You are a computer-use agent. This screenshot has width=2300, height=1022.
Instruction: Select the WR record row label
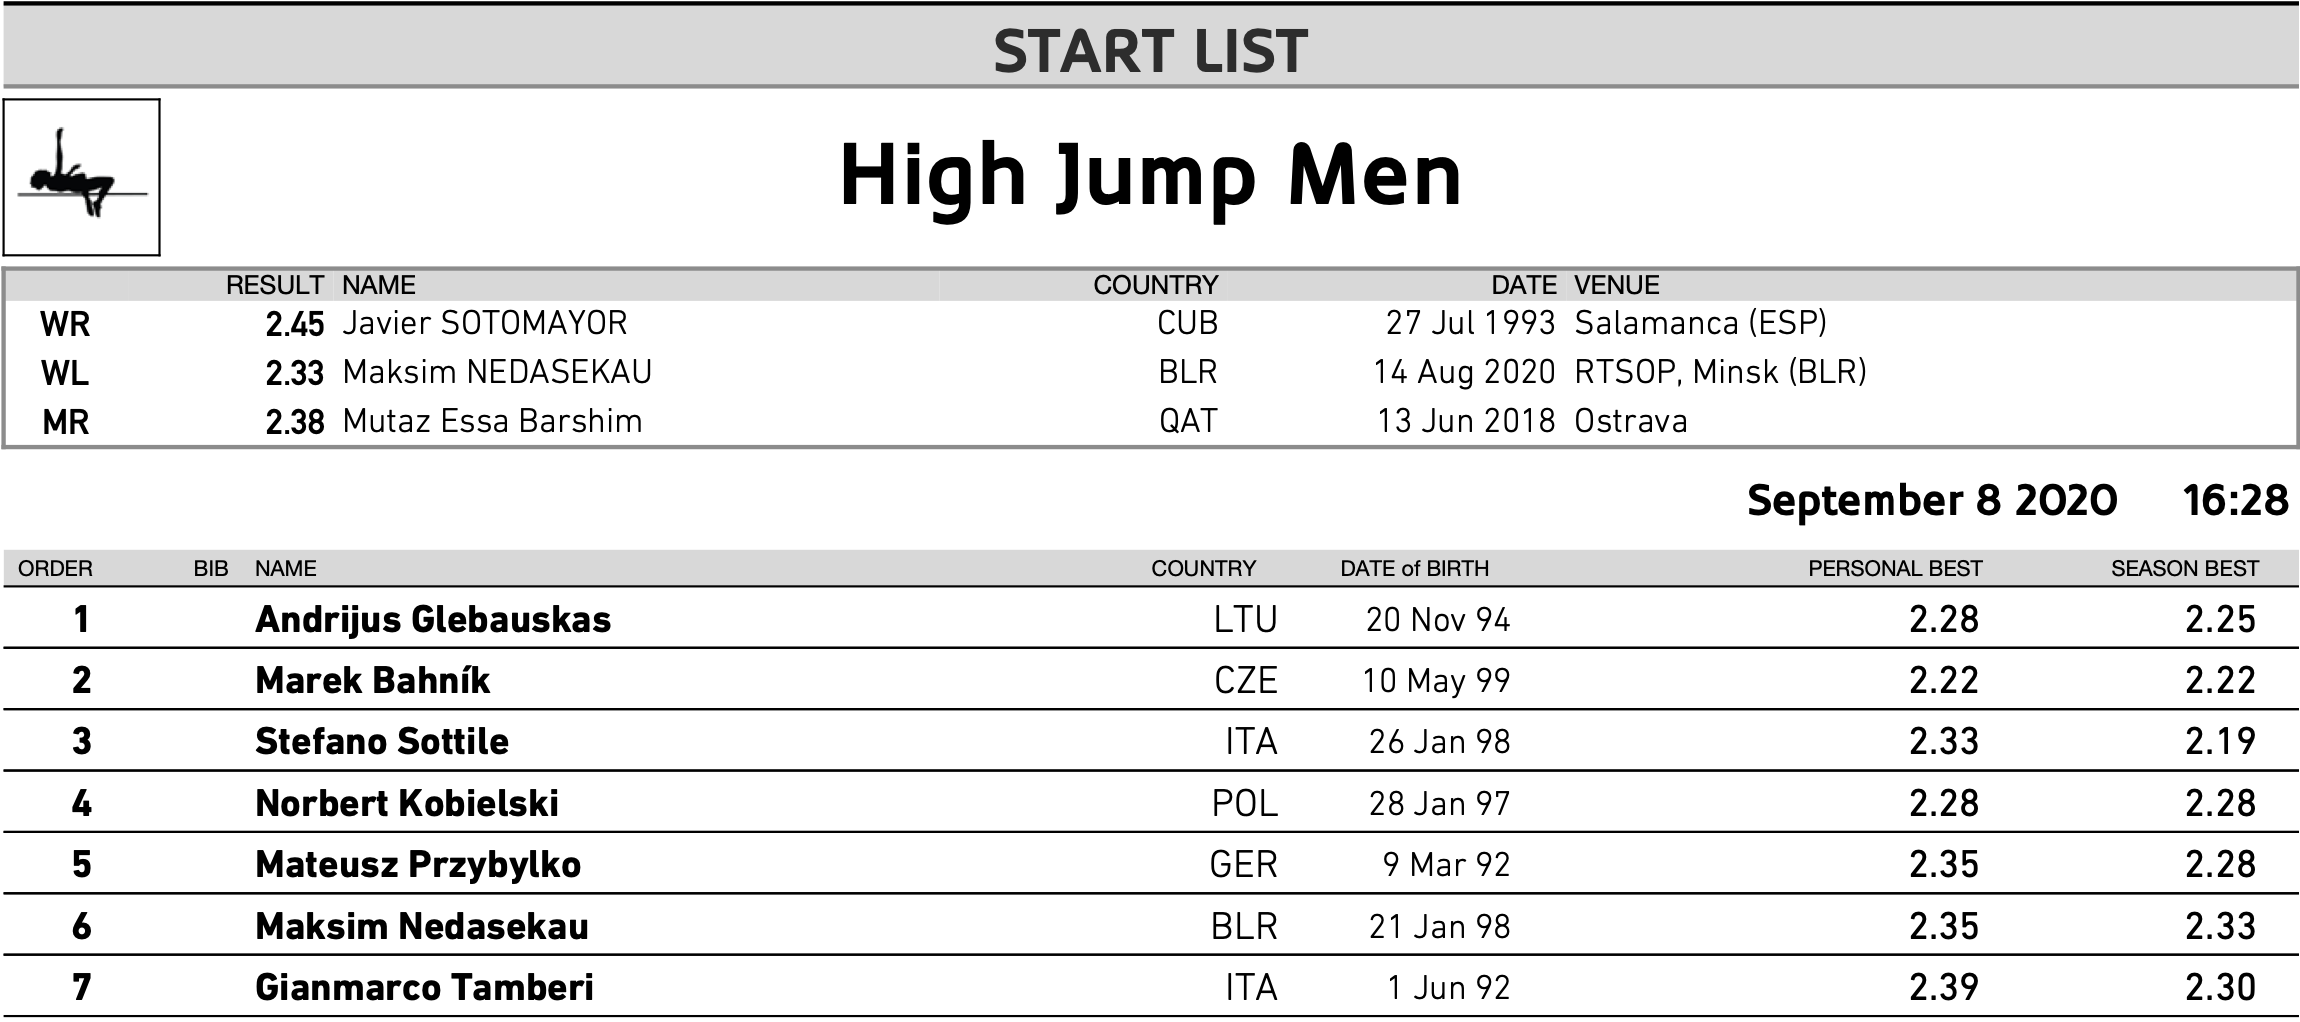click(65, 324)
